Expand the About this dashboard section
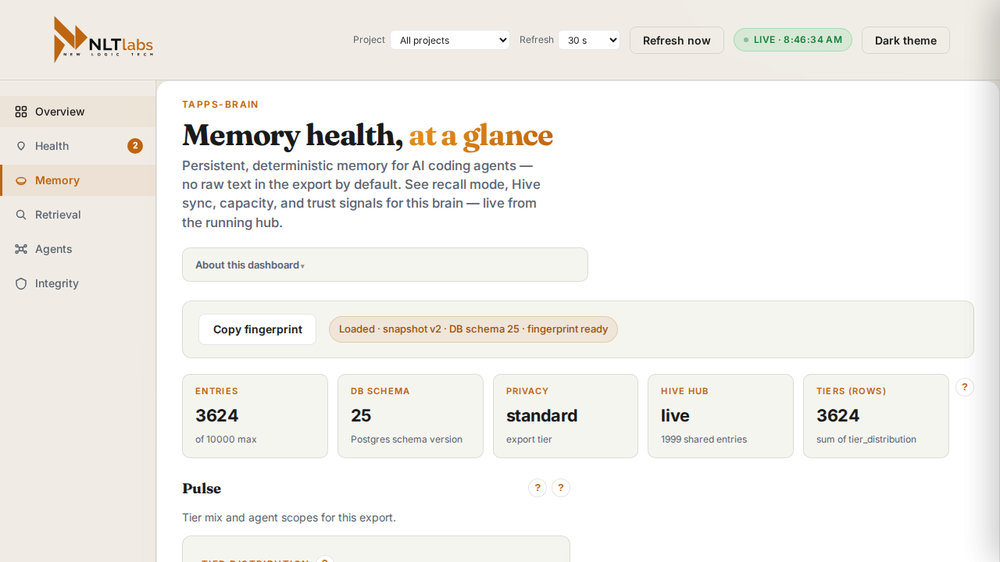1000x562 pixels. [385, 265]
